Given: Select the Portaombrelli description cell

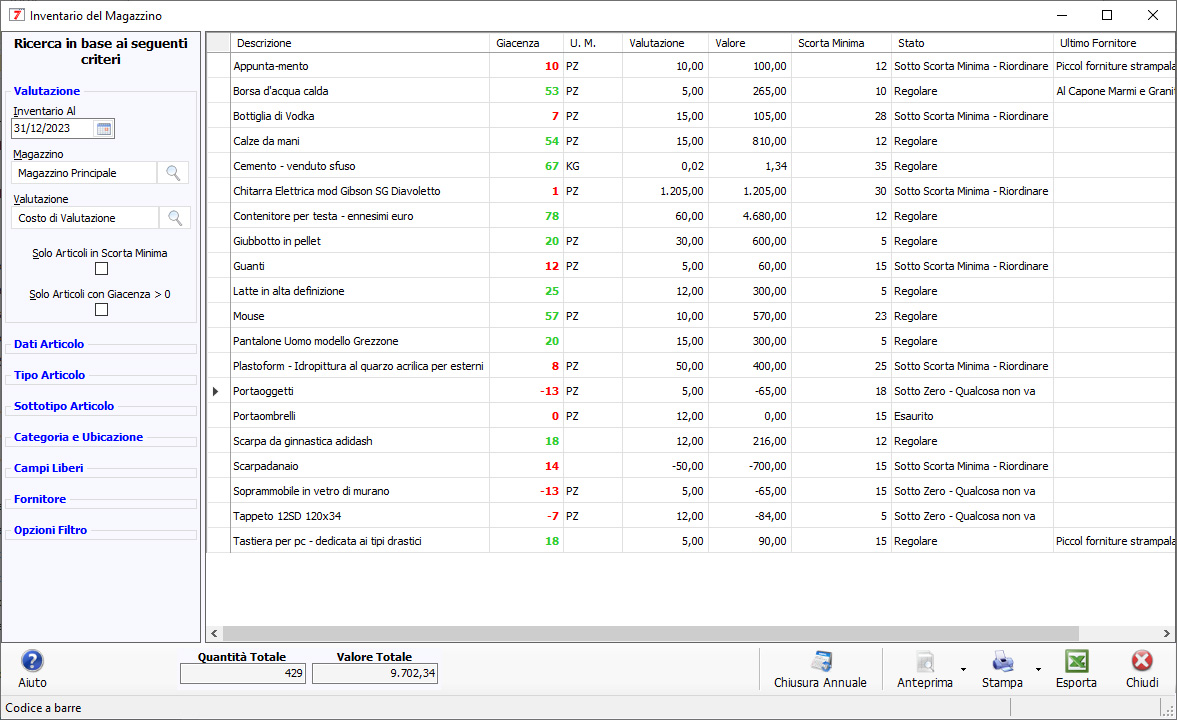Looking at the screenshot, I should tap(360, 416).
